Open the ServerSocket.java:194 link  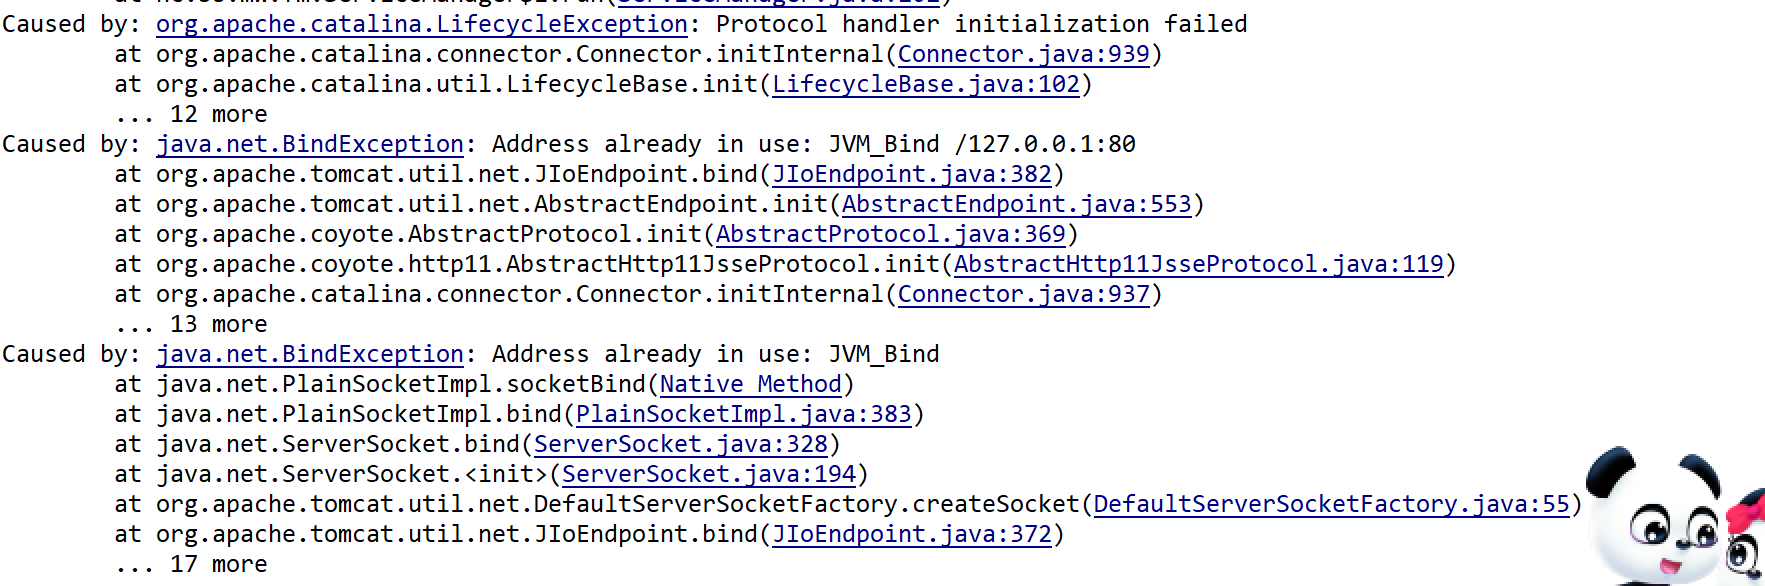(x=709, y=474)
